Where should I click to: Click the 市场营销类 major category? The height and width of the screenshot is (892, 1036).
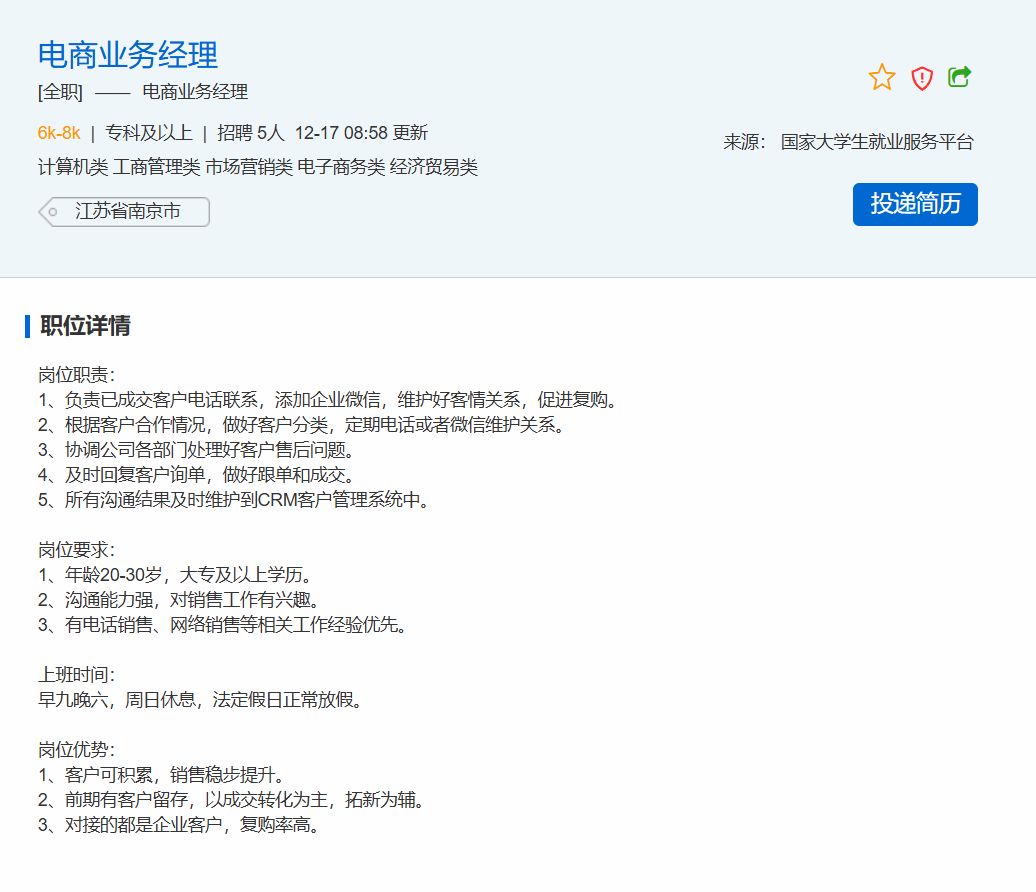tap(248, 167)
